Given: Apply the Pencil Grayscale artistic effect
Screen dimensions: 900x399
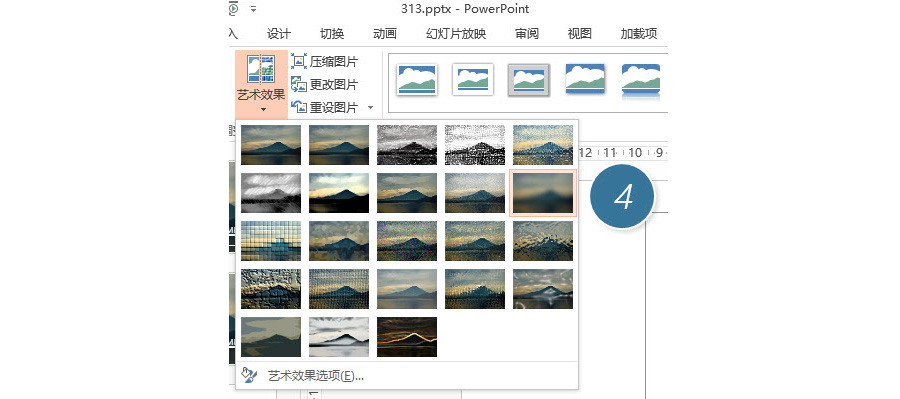Looking at the screenshot, I should [x=407, y=145].
